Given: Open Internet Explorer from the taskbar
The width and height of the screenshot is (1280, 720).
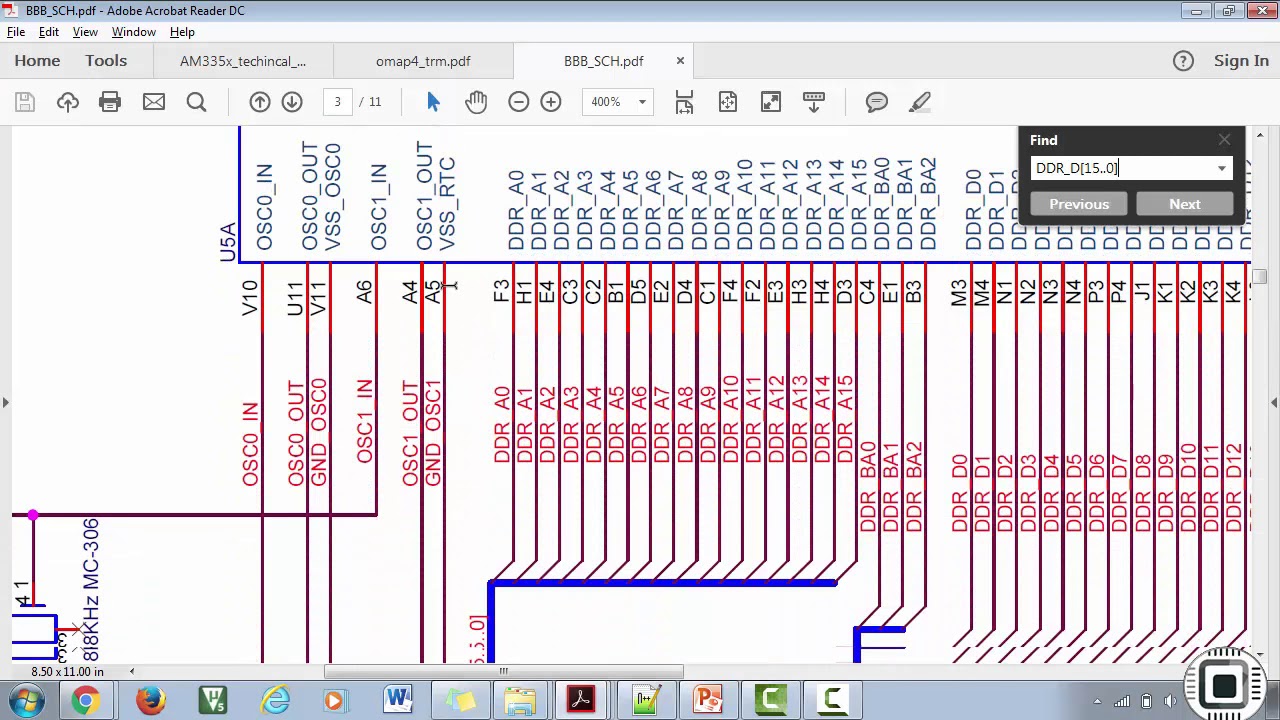Looking at the screenshot, I should pyautogui.click(x=275, y=699).
